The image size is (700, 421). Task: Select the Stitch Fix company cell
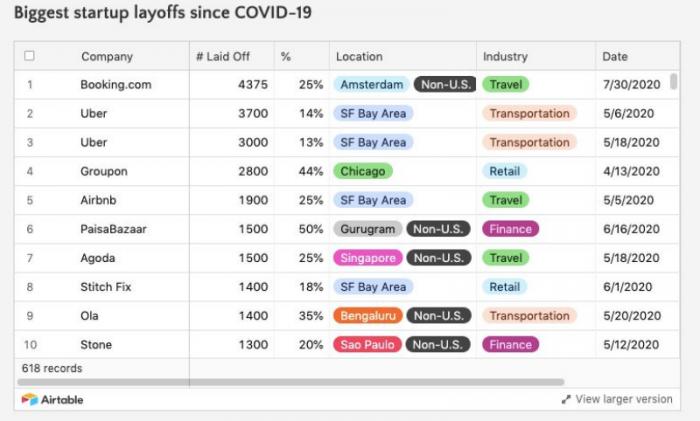tap(107, 287)
